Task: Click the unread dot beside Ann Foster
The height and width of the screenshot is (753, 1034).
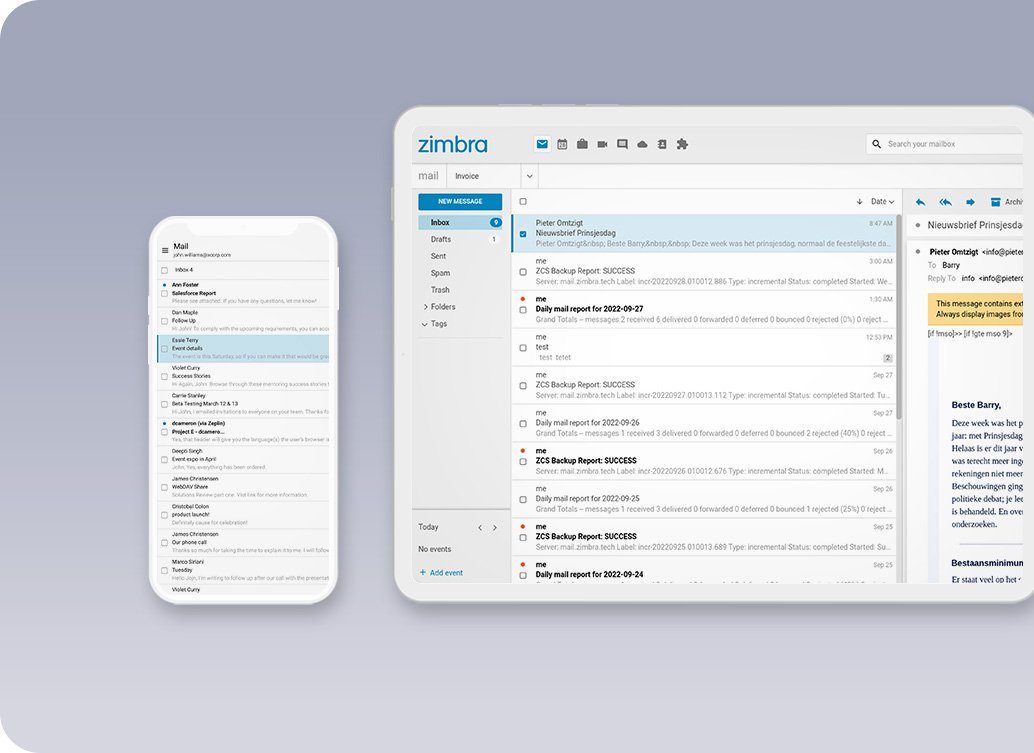Action: (164, 285)
